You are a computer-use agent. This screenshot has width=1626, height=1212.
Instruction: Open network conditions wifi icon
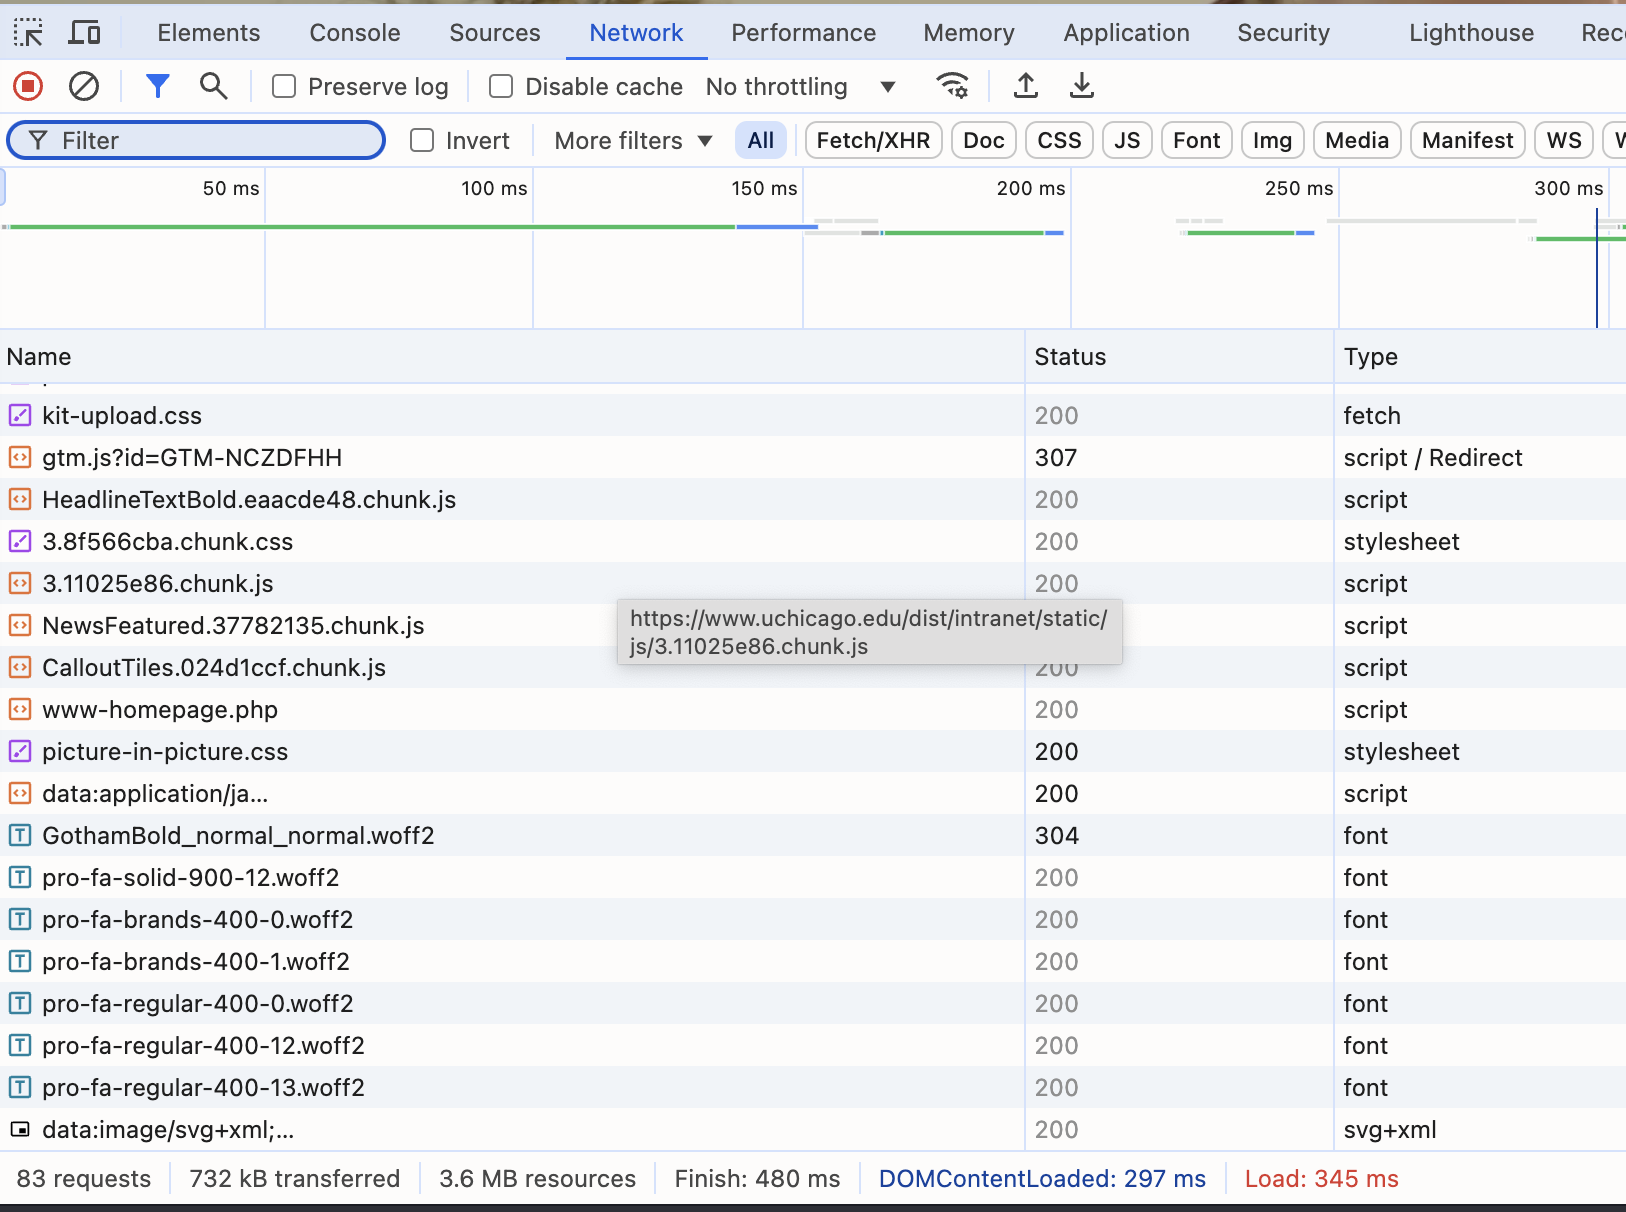(x=952, y=87)
